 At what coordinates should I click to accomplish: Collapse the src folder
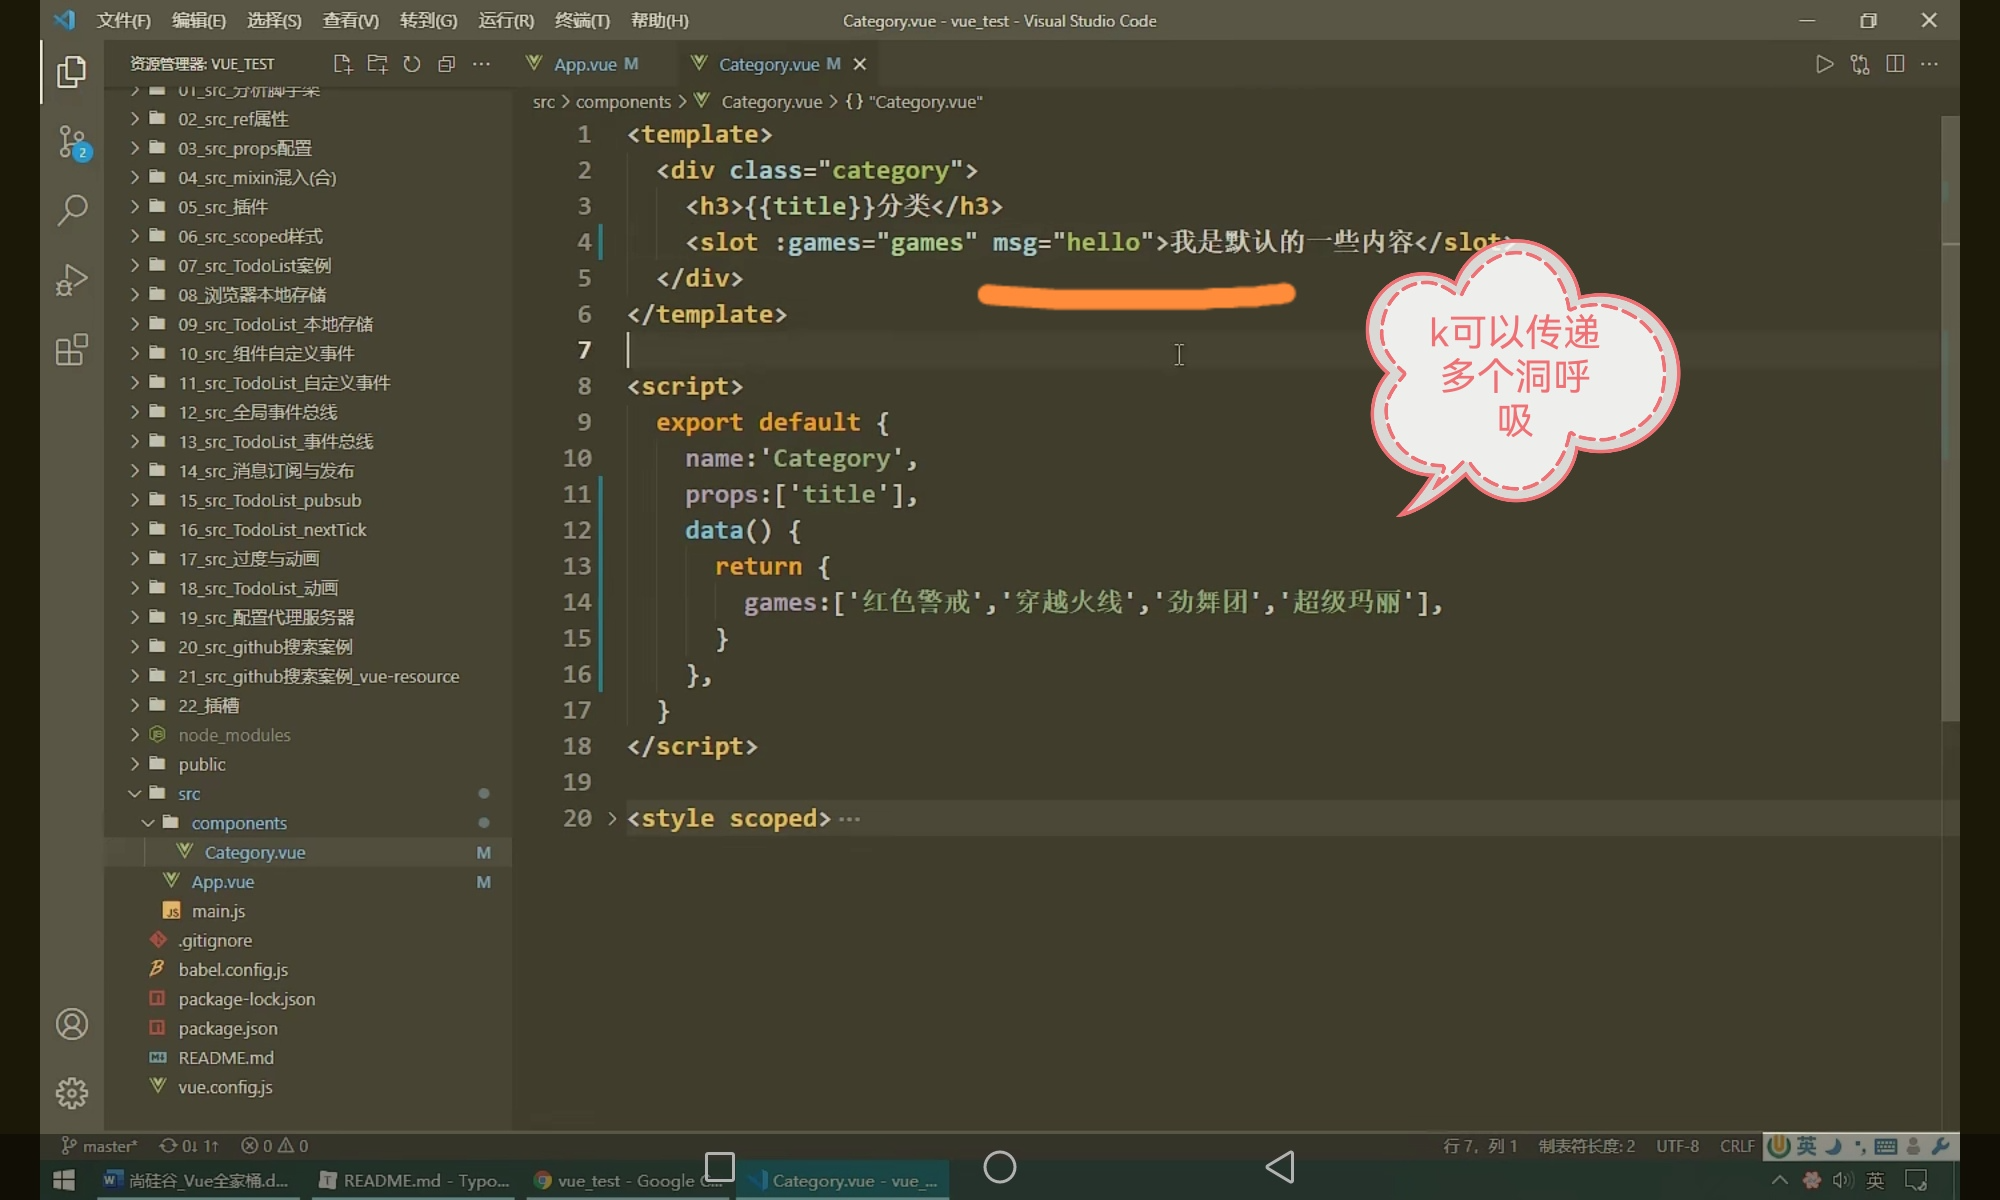pos(189,794)
